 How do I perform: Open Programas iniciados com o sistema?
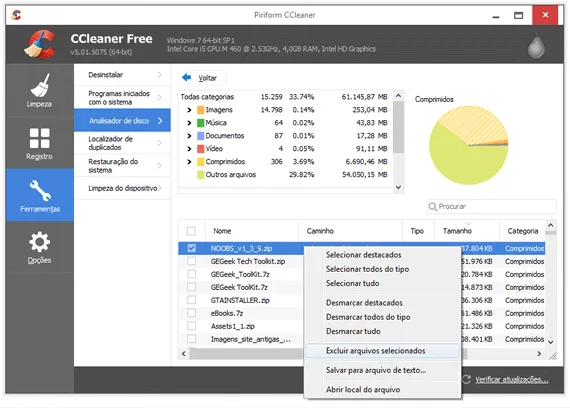(122, 97)
